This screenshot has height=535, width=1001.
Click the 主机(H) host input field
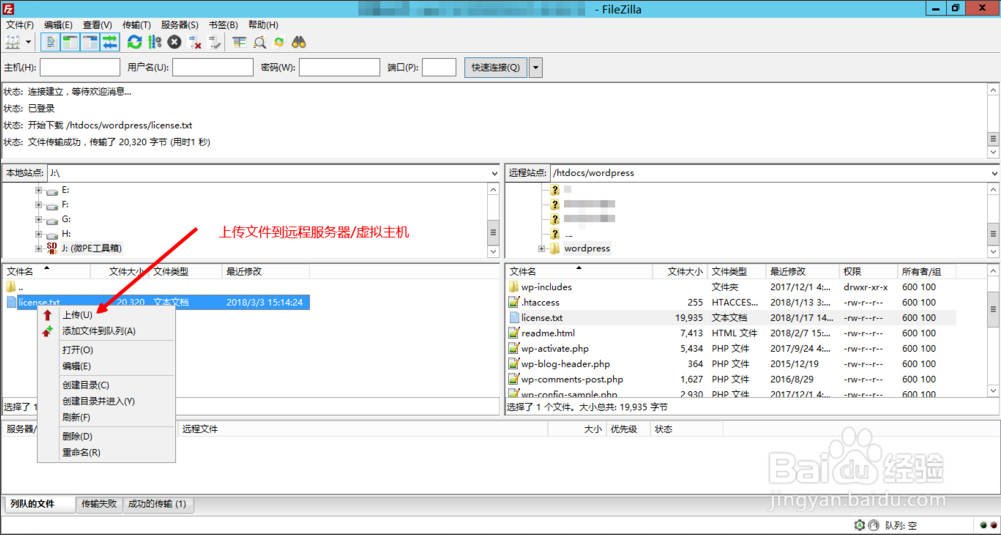(x=80, y=67)
